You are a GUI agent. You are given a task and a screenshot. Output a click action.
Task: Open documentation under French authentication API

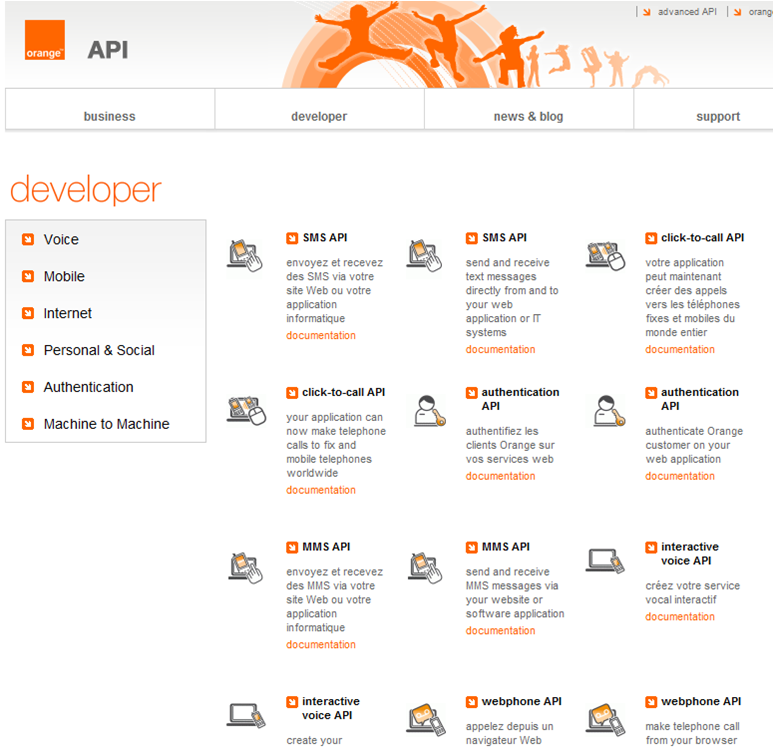coord(501,476)
